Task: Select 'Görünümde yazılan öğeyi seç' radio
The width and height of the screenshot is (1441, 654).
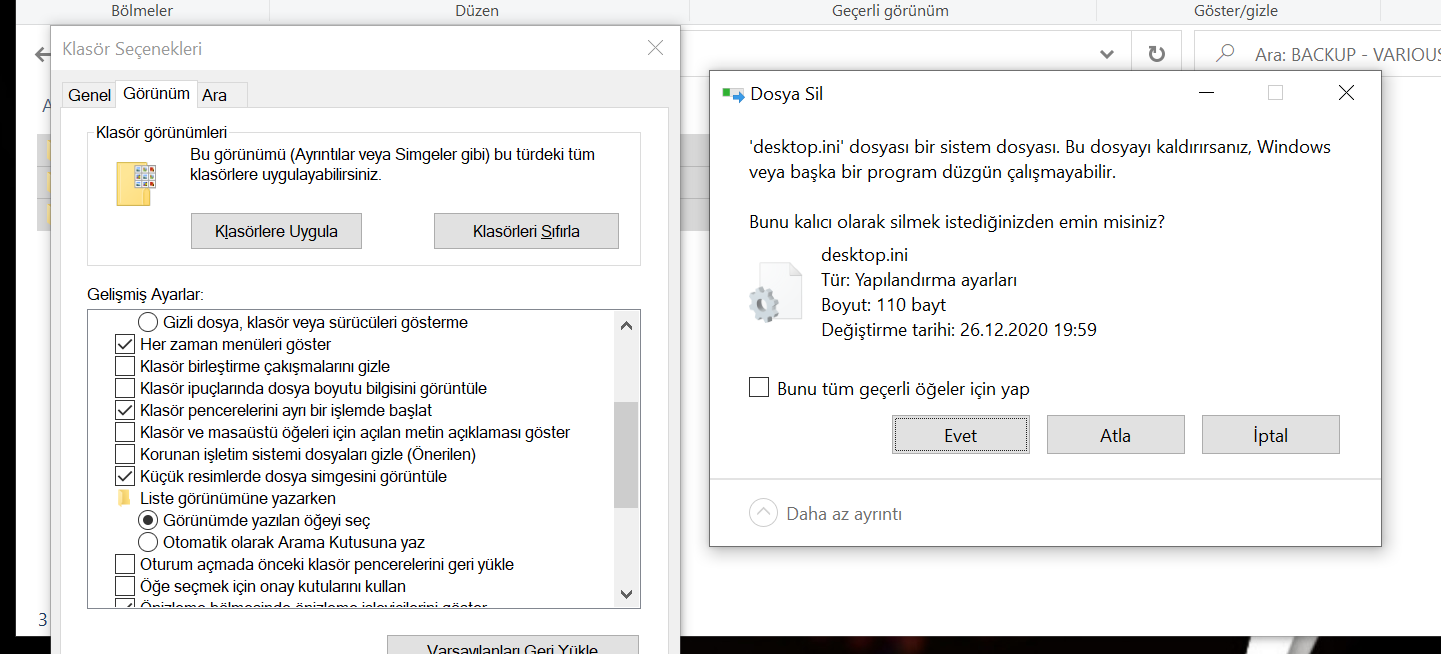Action: 148,520
